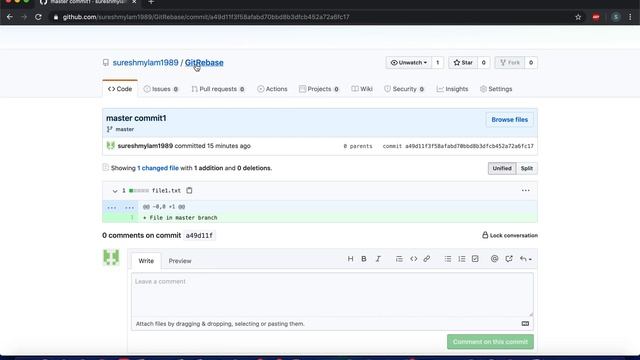Click the red browser extension icon
The image size is (640, 360).
click(x=596, y=17)
